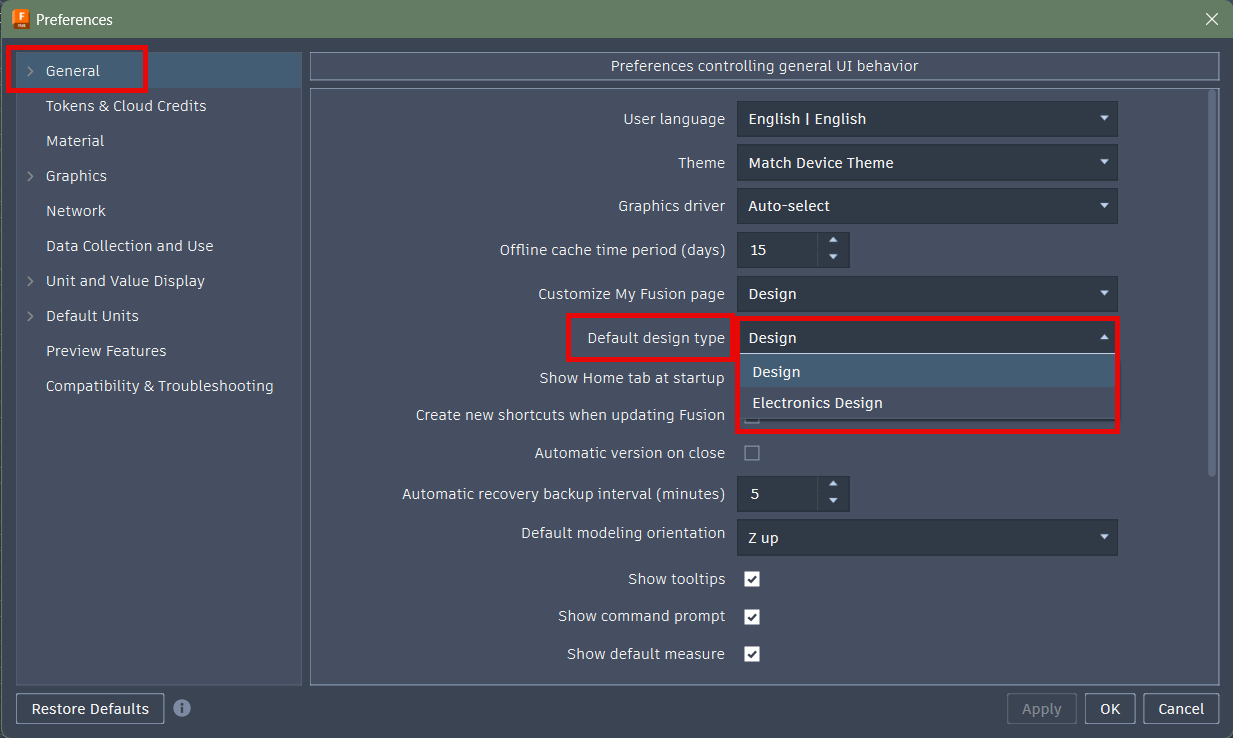Open the Preview Features section

pos(105,350)
